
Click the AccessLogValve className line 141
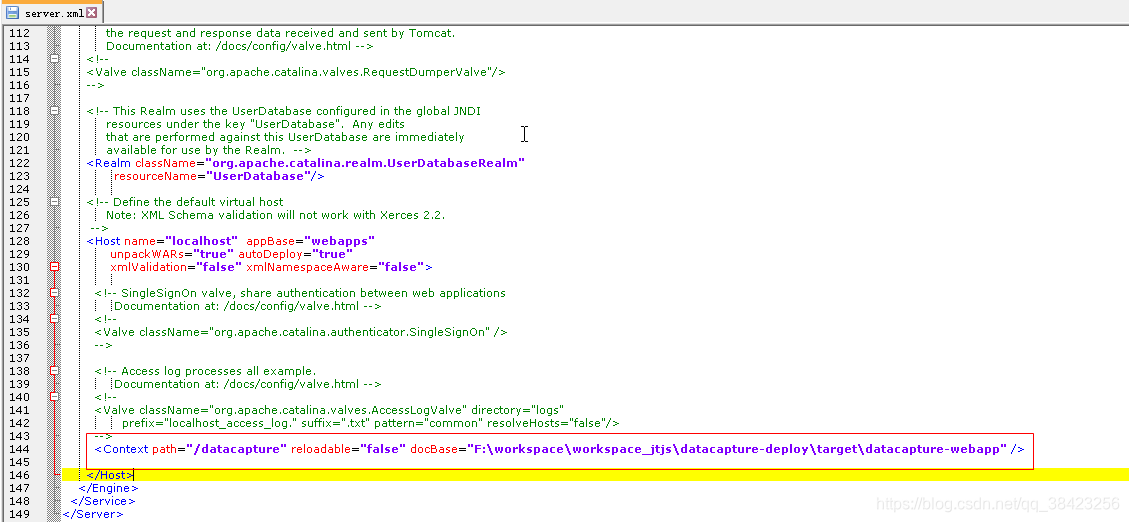tap(329, 410)
